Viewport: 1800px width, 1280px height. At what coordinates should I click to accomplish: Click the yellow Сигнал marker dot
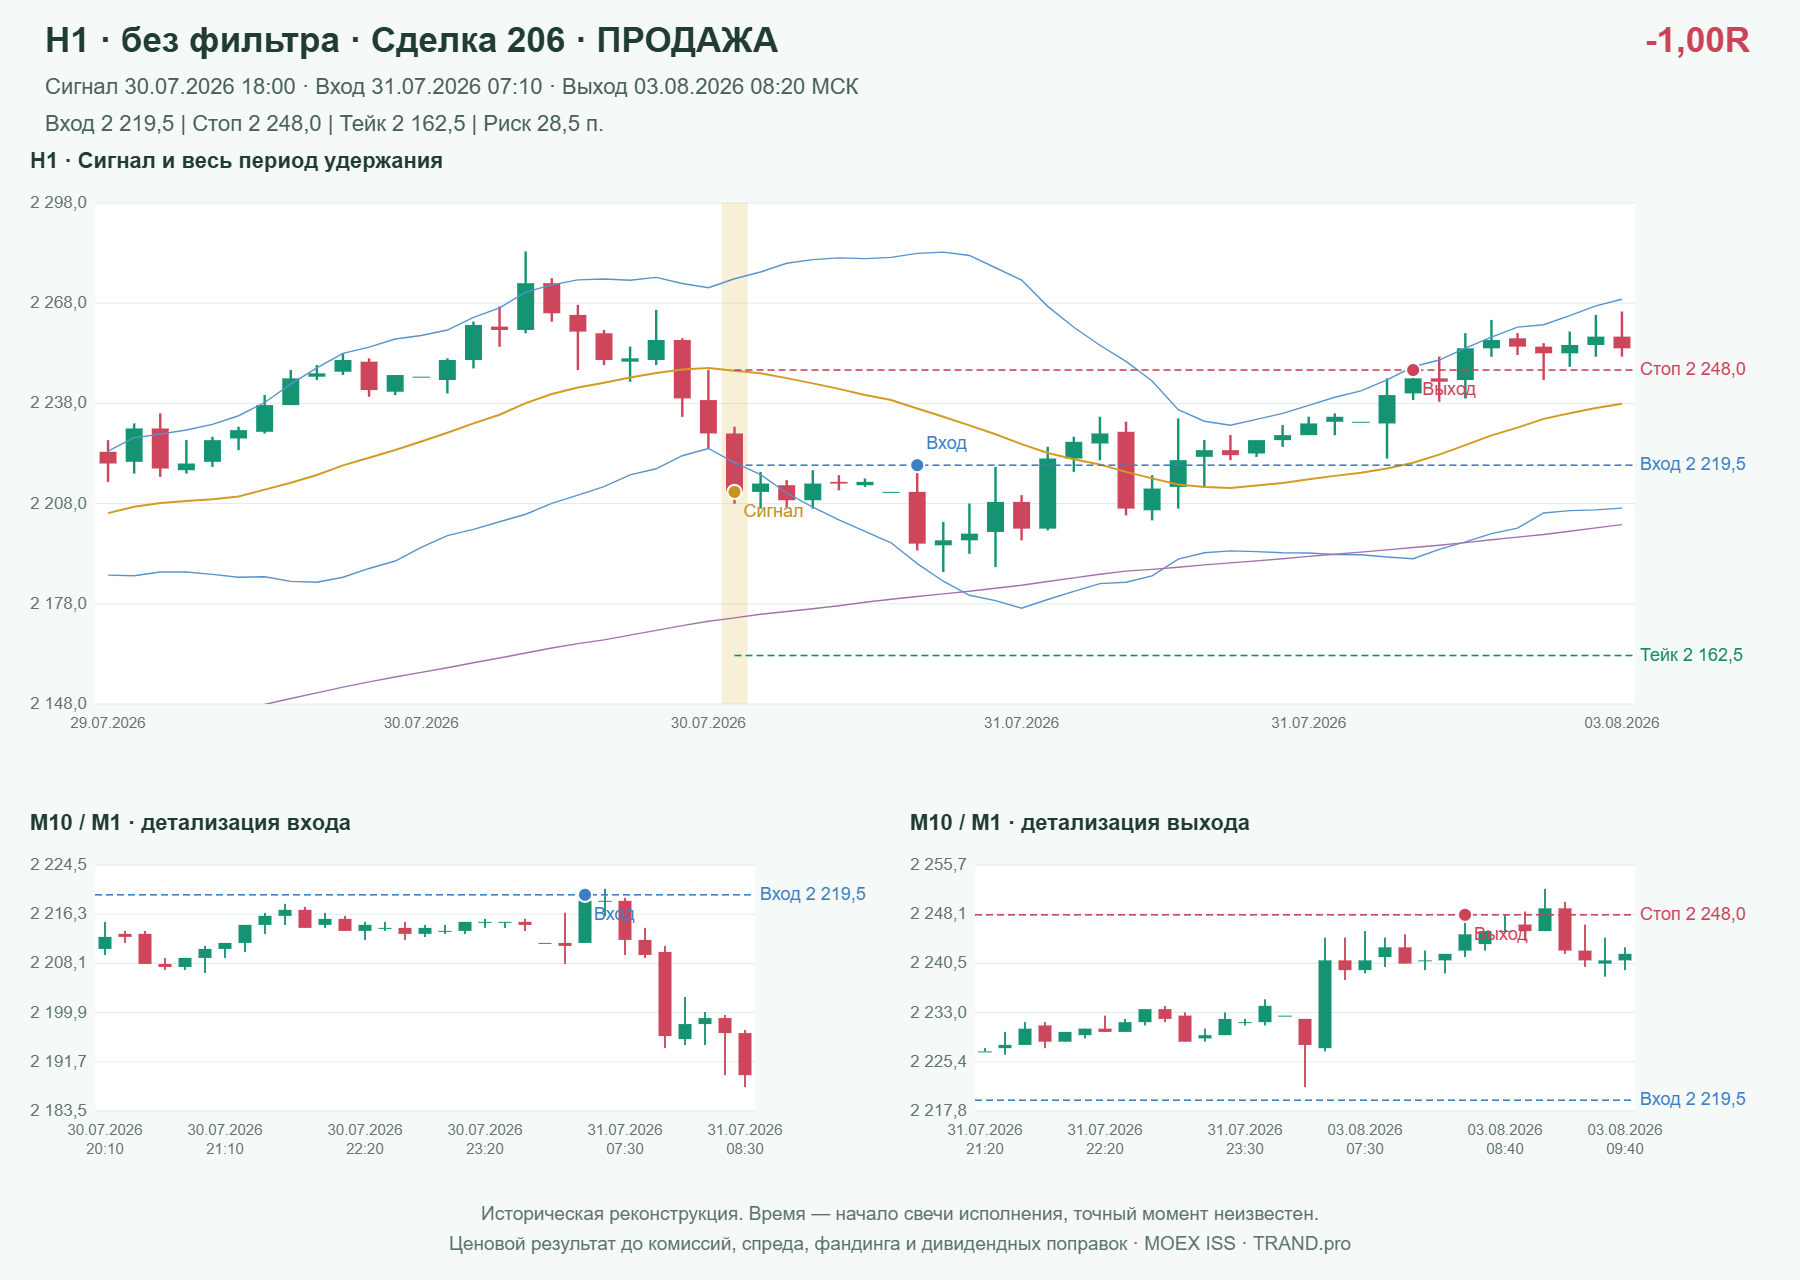click(x=734, y=491)
